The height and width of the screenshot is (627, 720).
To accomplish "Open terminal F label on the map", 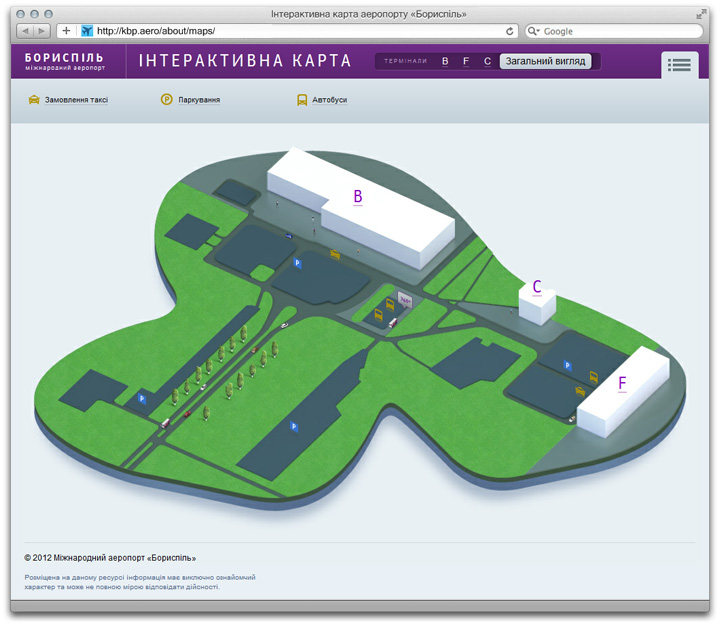I will [622, 383].
